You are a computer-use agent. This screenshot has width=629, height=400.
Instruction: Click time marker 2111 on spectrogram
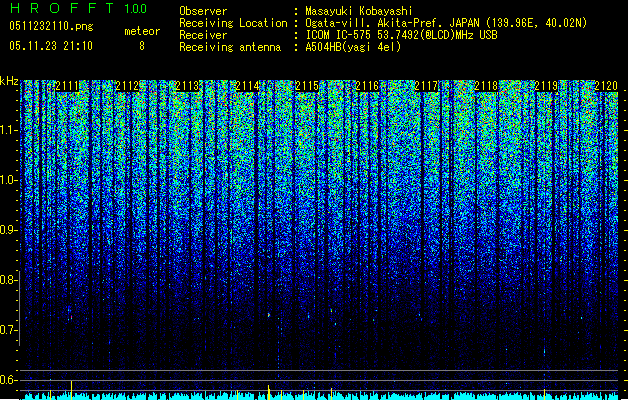tap(67, 86)
